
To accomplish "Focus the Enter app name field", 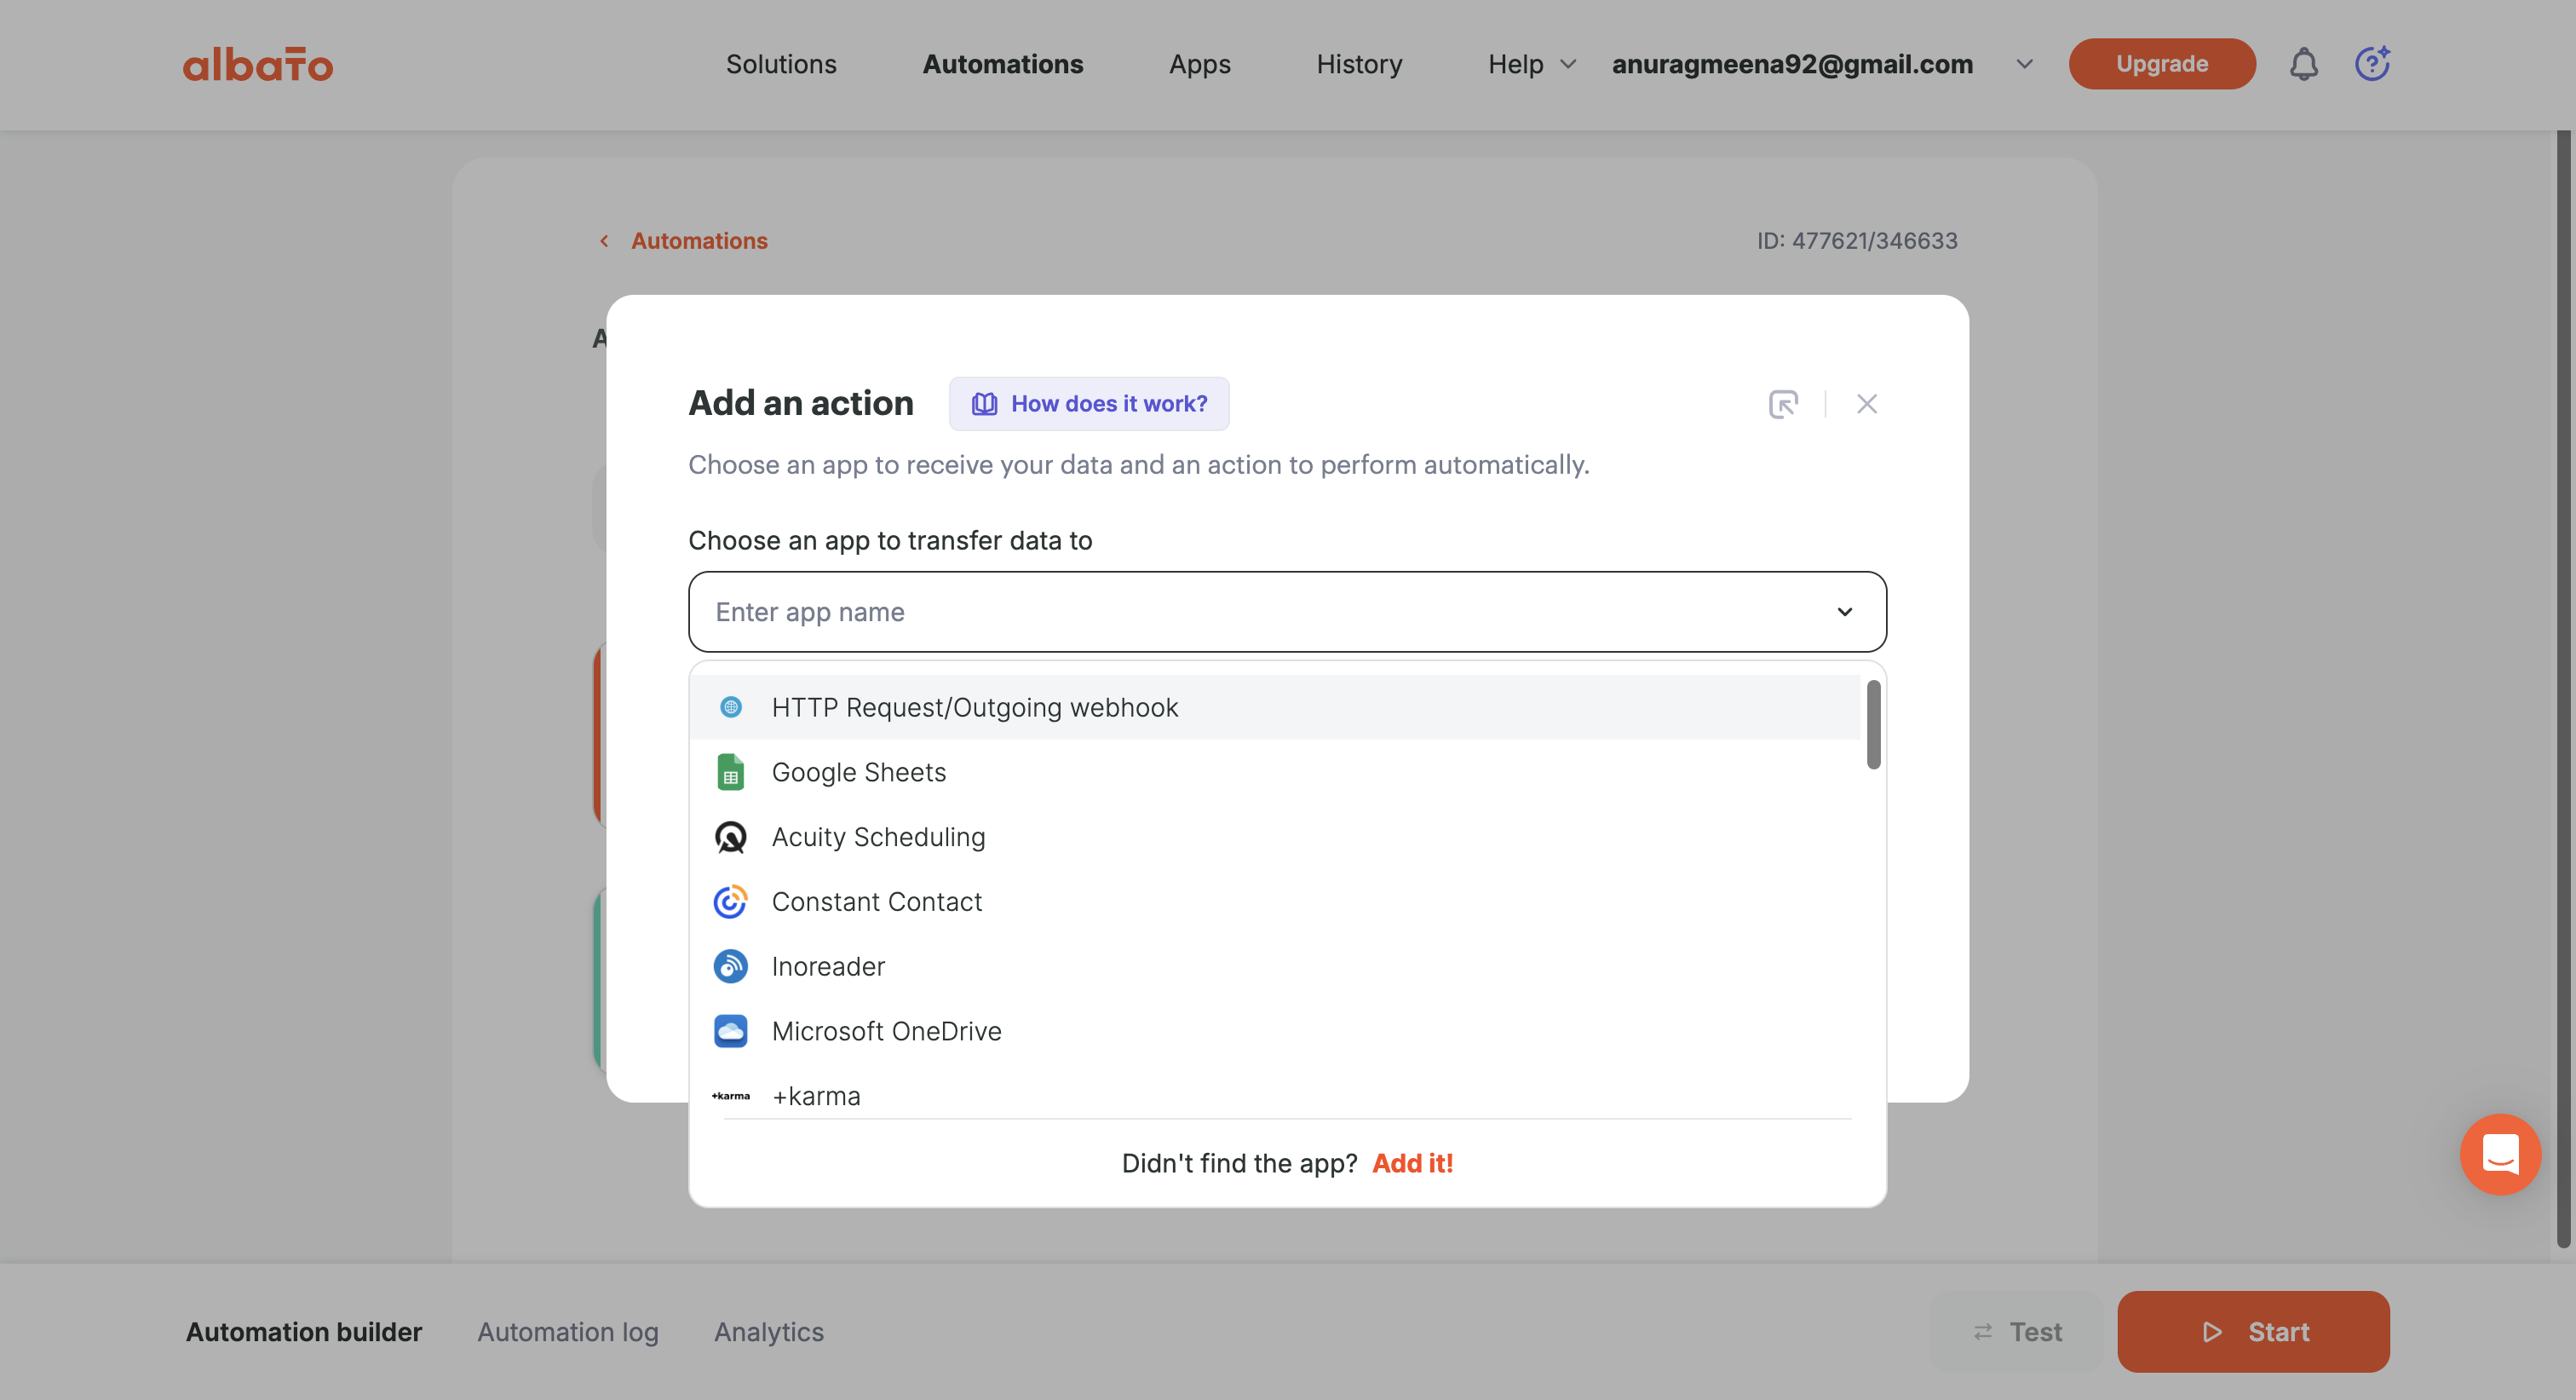I will pos(1287,612).
